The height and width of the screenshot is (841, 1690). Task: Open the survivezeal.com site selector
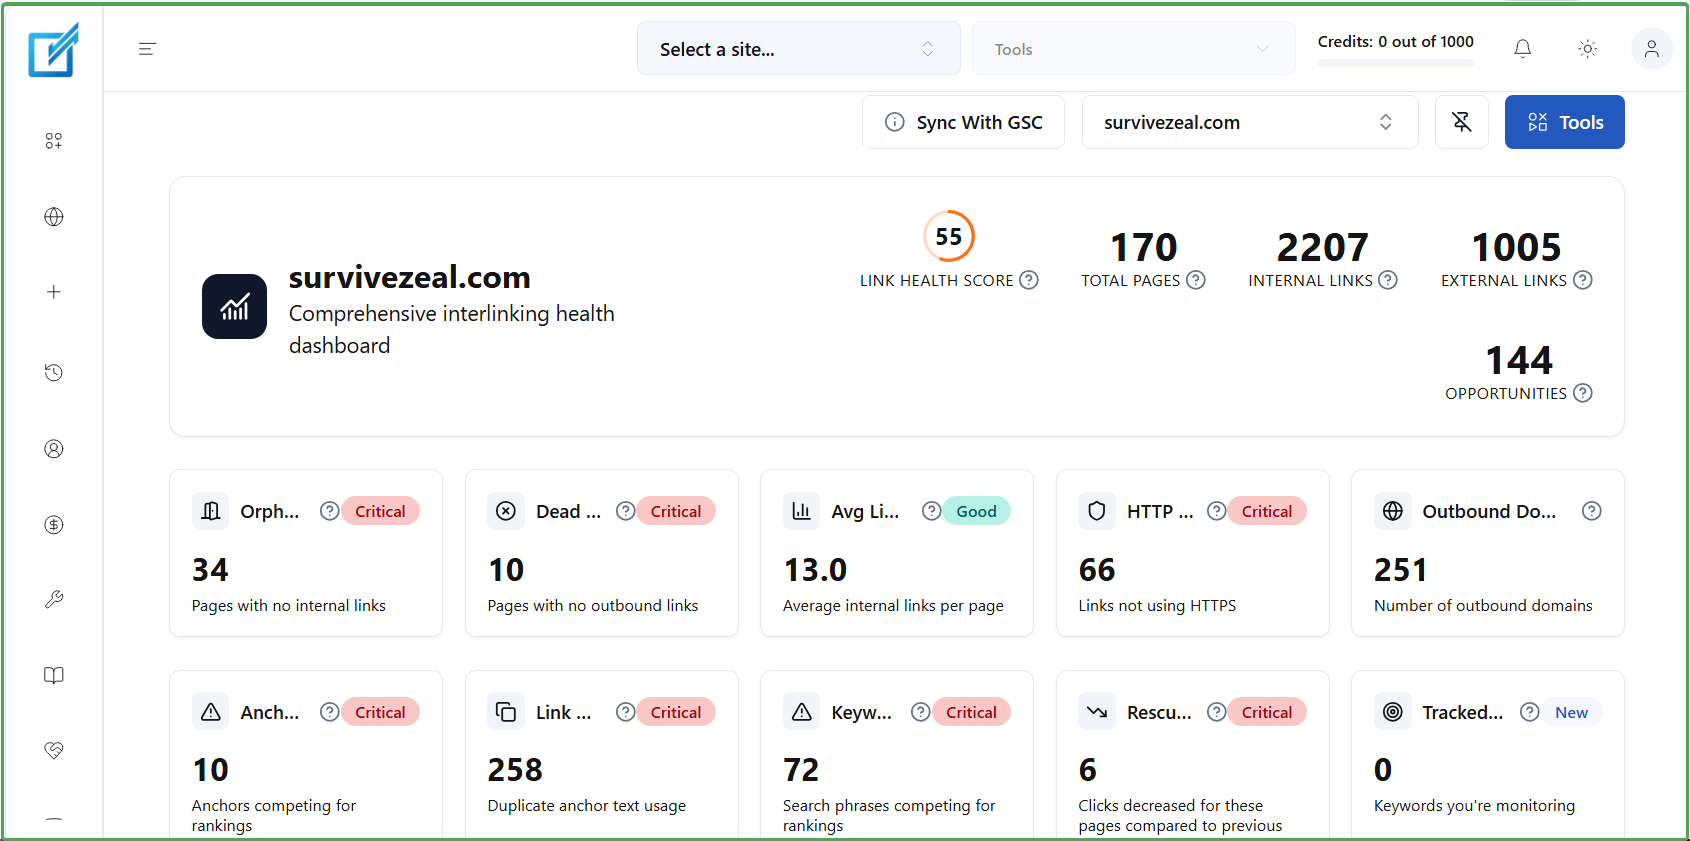(x=1250, y=122)
